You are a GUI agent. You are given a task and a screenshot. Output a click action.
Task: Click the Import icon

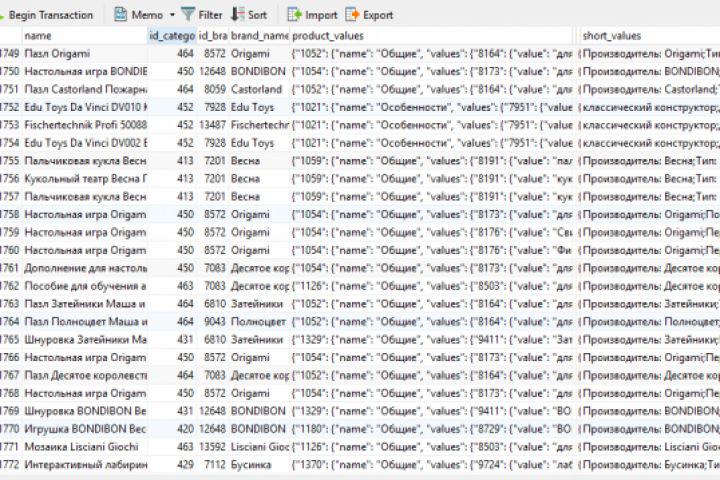[x=294, y=15]
